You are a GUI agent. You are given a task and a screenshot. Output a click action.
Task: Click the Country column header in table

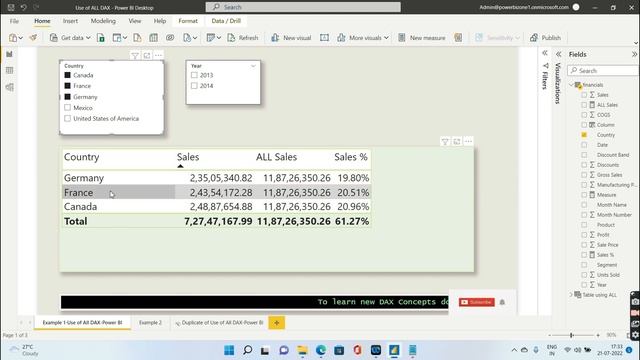(x=82, y=157)
